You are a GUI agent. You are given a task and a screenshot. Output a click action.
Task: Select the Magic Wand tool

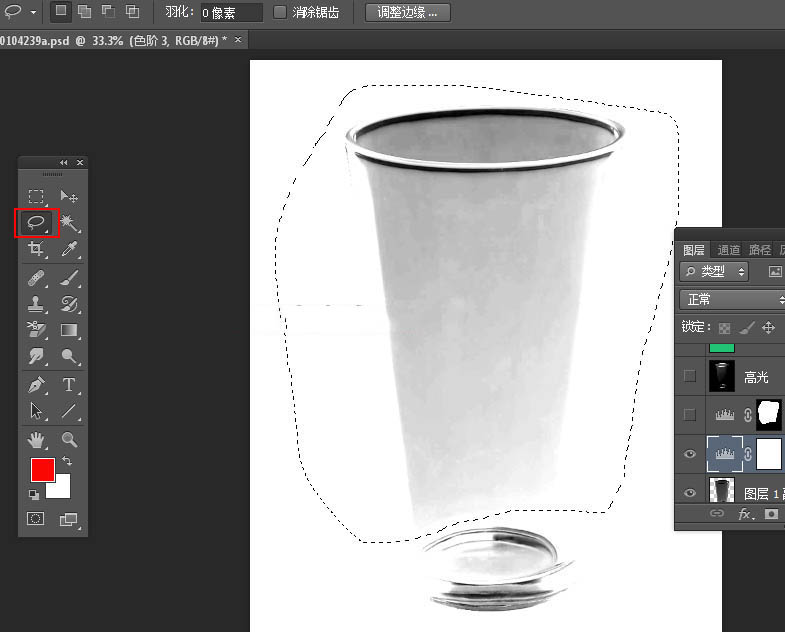click(69, 222)
